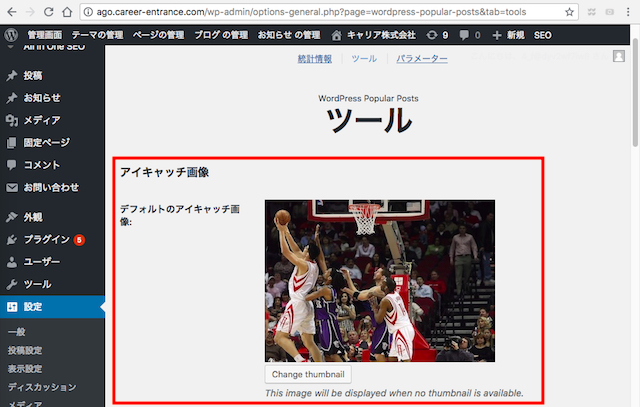Open user avatar in admin bar
The height and width of the screenshot is (407, 640).
(619, 56)
